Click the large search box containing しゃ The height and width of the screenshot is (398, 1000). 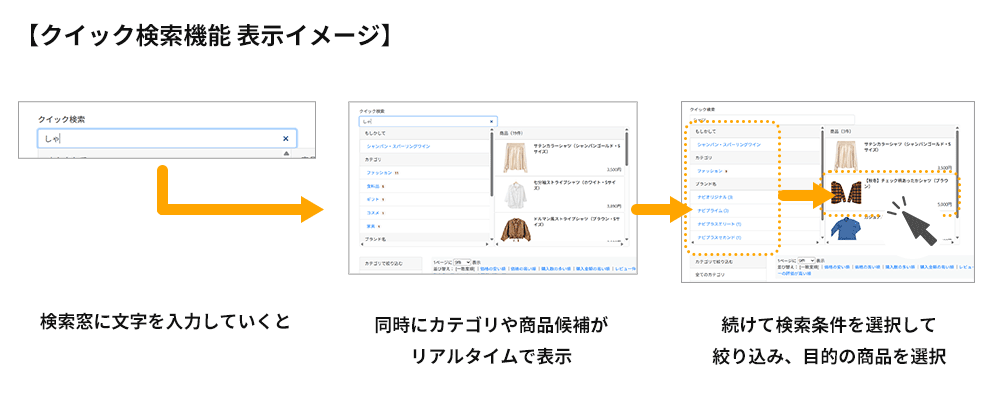coord(166,138)
